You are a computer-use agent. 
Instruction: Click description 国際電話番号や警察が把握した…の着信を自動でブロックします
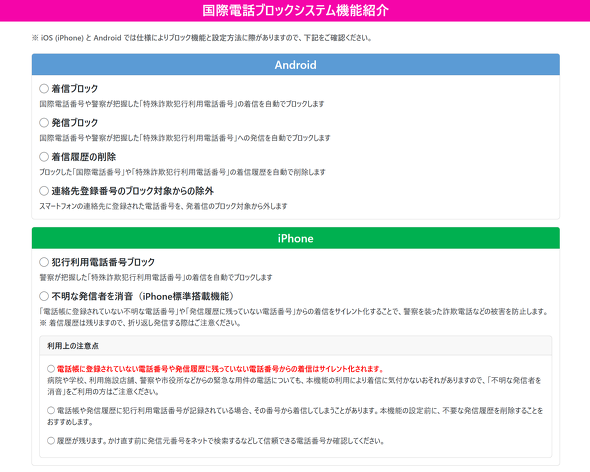[x=182, y=104]
